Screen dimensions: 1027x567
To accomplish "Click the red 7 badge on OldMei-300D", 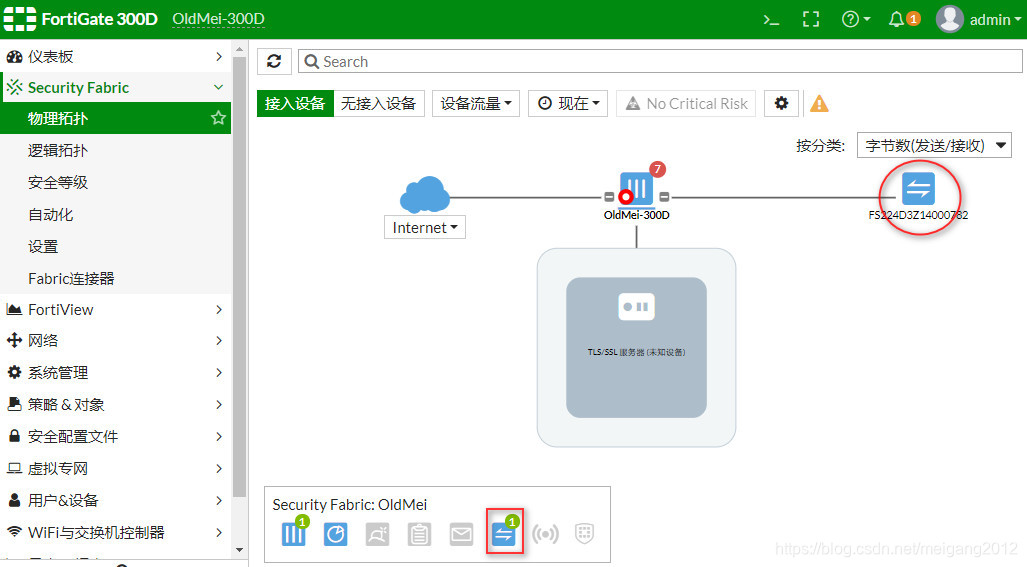I will [x=657, y=170].
